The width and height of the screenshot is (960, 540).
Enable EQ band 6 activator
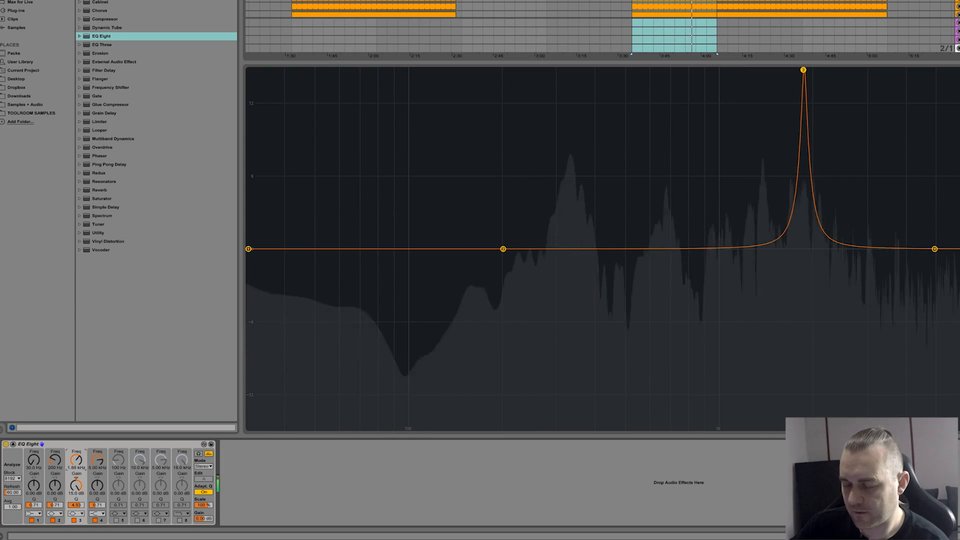(137, 520)
